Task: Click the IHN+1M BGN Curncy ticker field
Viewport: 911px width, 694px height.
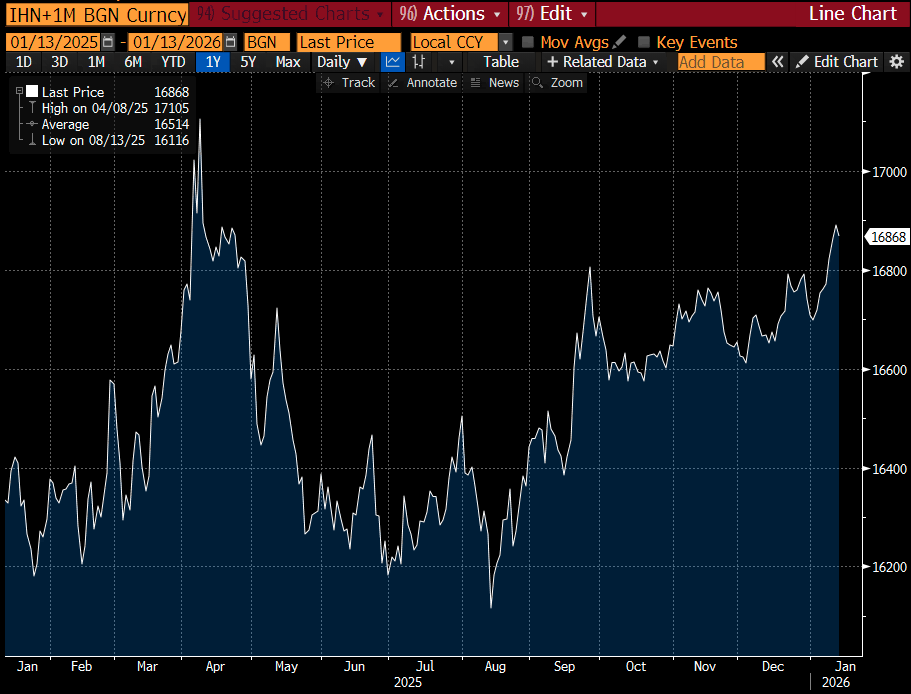Action: (96, 14)
